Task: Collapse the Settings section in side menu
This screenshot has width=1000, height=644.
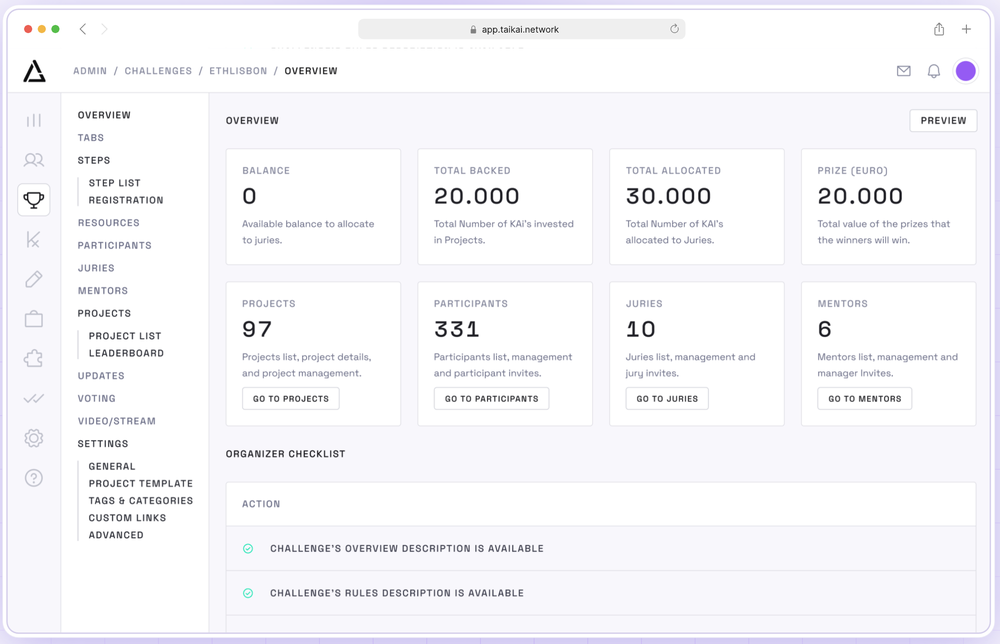Action: 103,444
